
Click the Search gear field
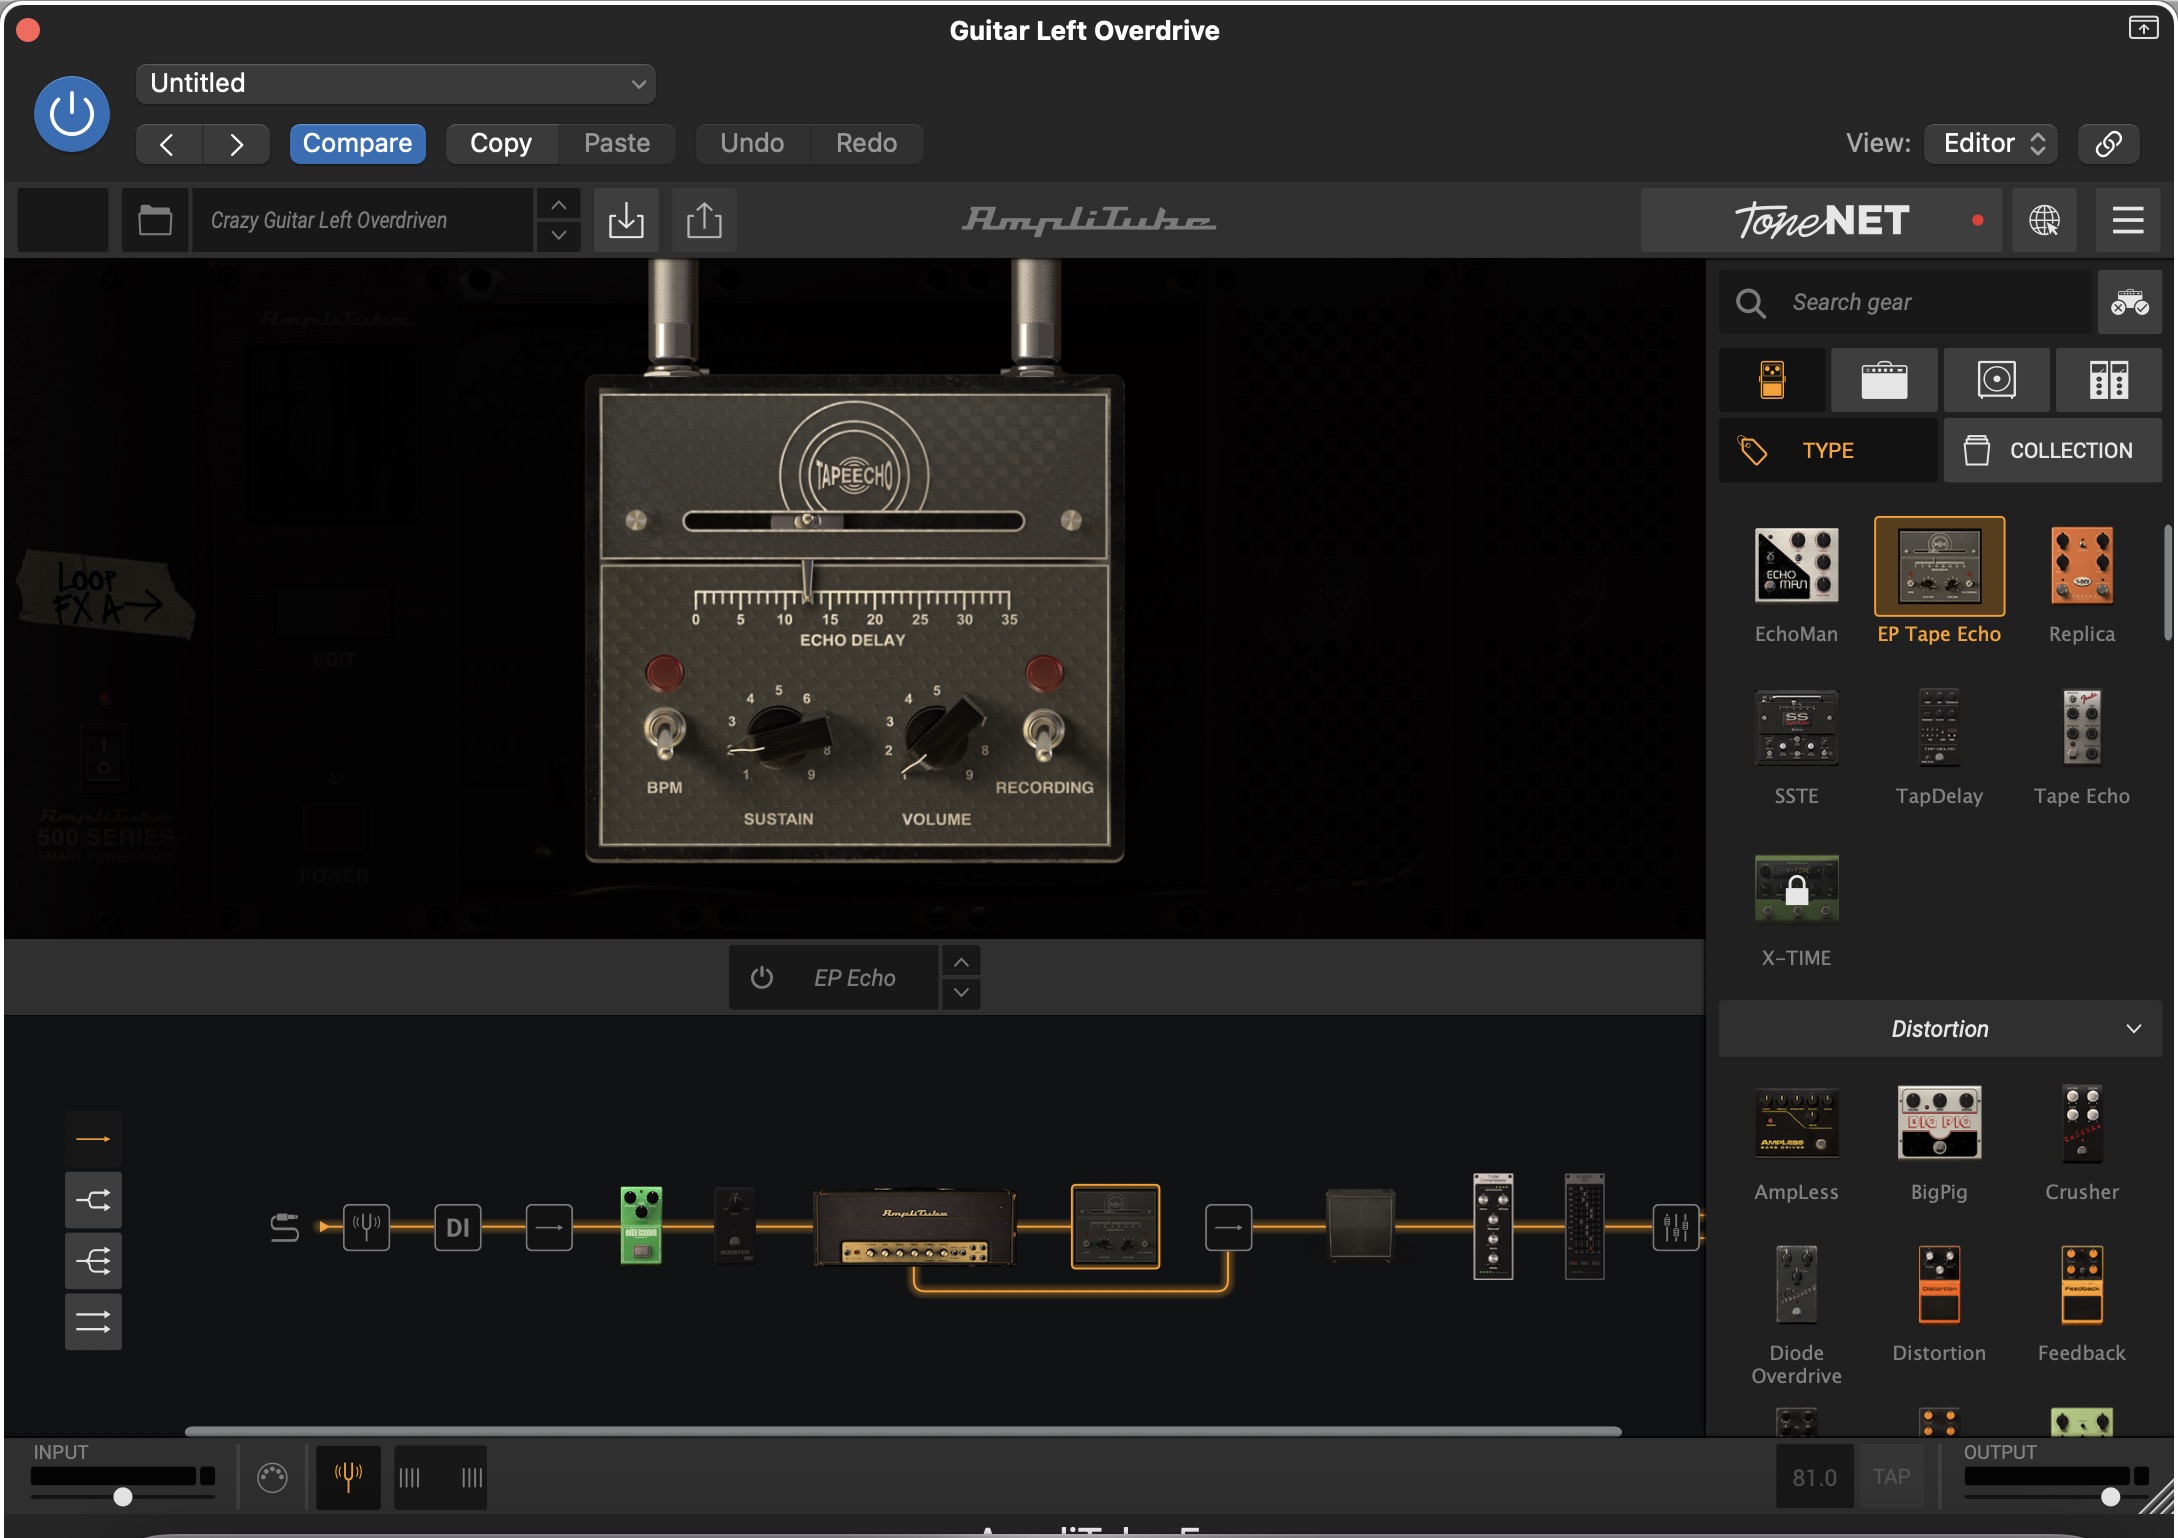click(1906, 302)
